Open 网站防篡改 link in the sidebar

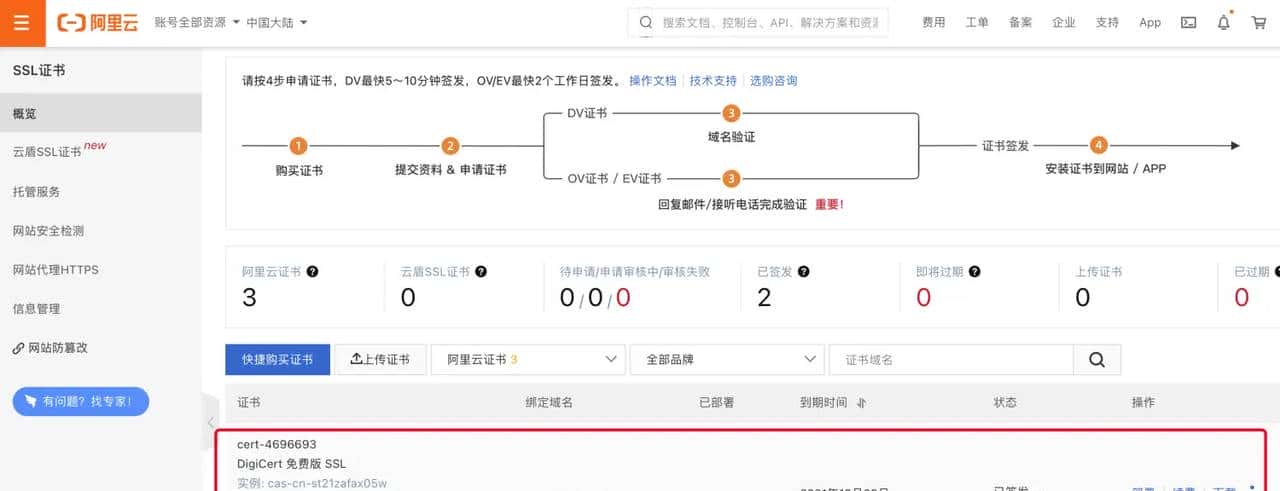click(x=50, y=348)
